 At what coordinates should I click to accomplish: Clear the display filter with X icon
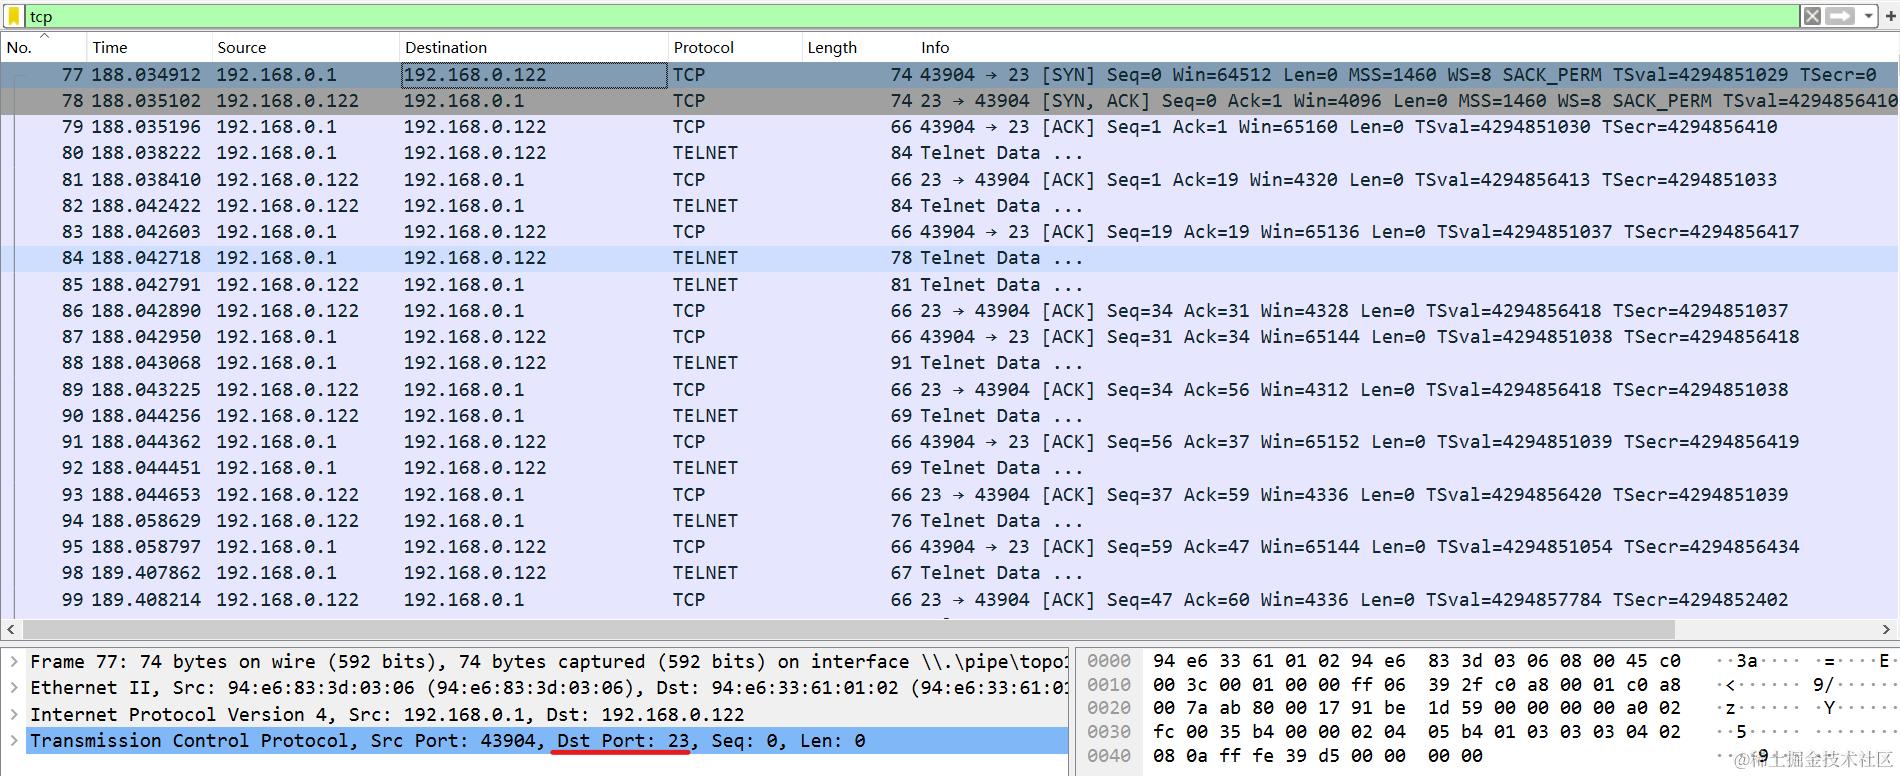pos(1812,16)
